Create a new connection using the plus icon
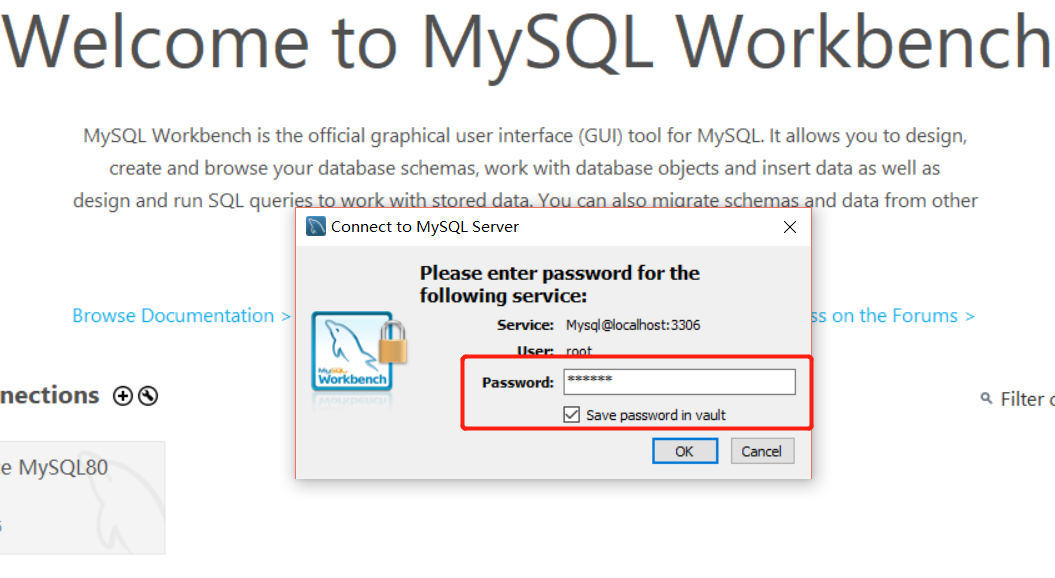Screen dimensions: 1055x578 (x=121, y=395)
